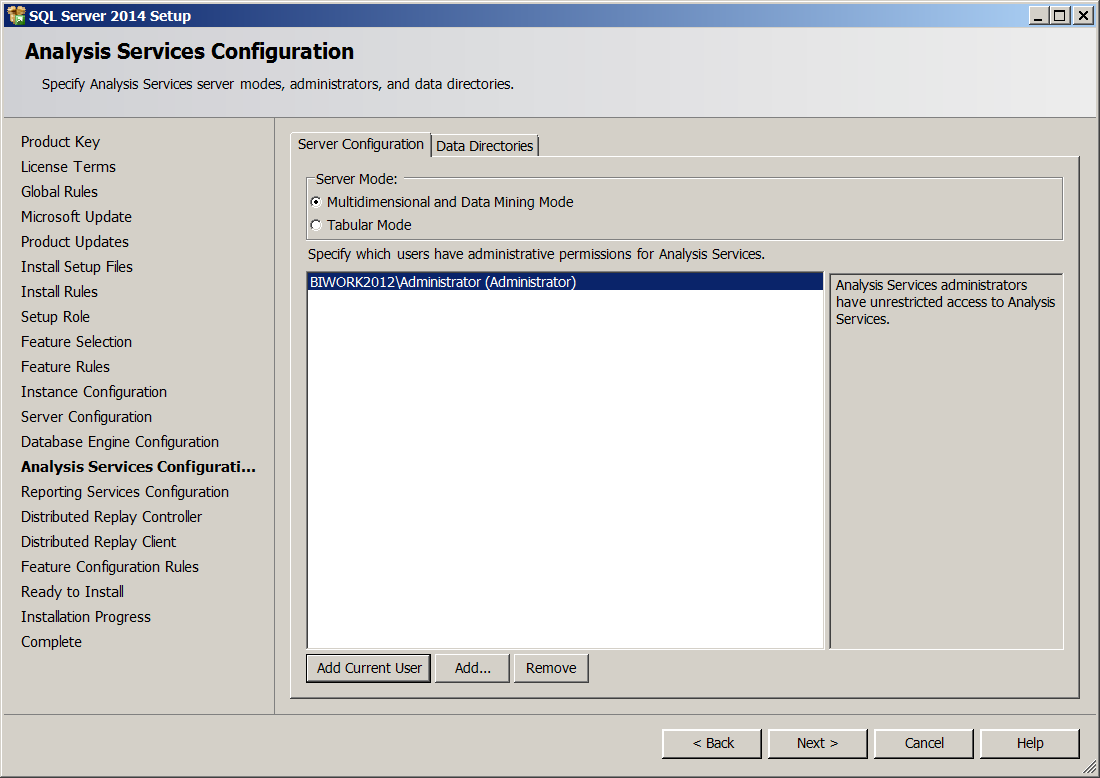
Task: Open setup Help
Action: coord(1029,743)
